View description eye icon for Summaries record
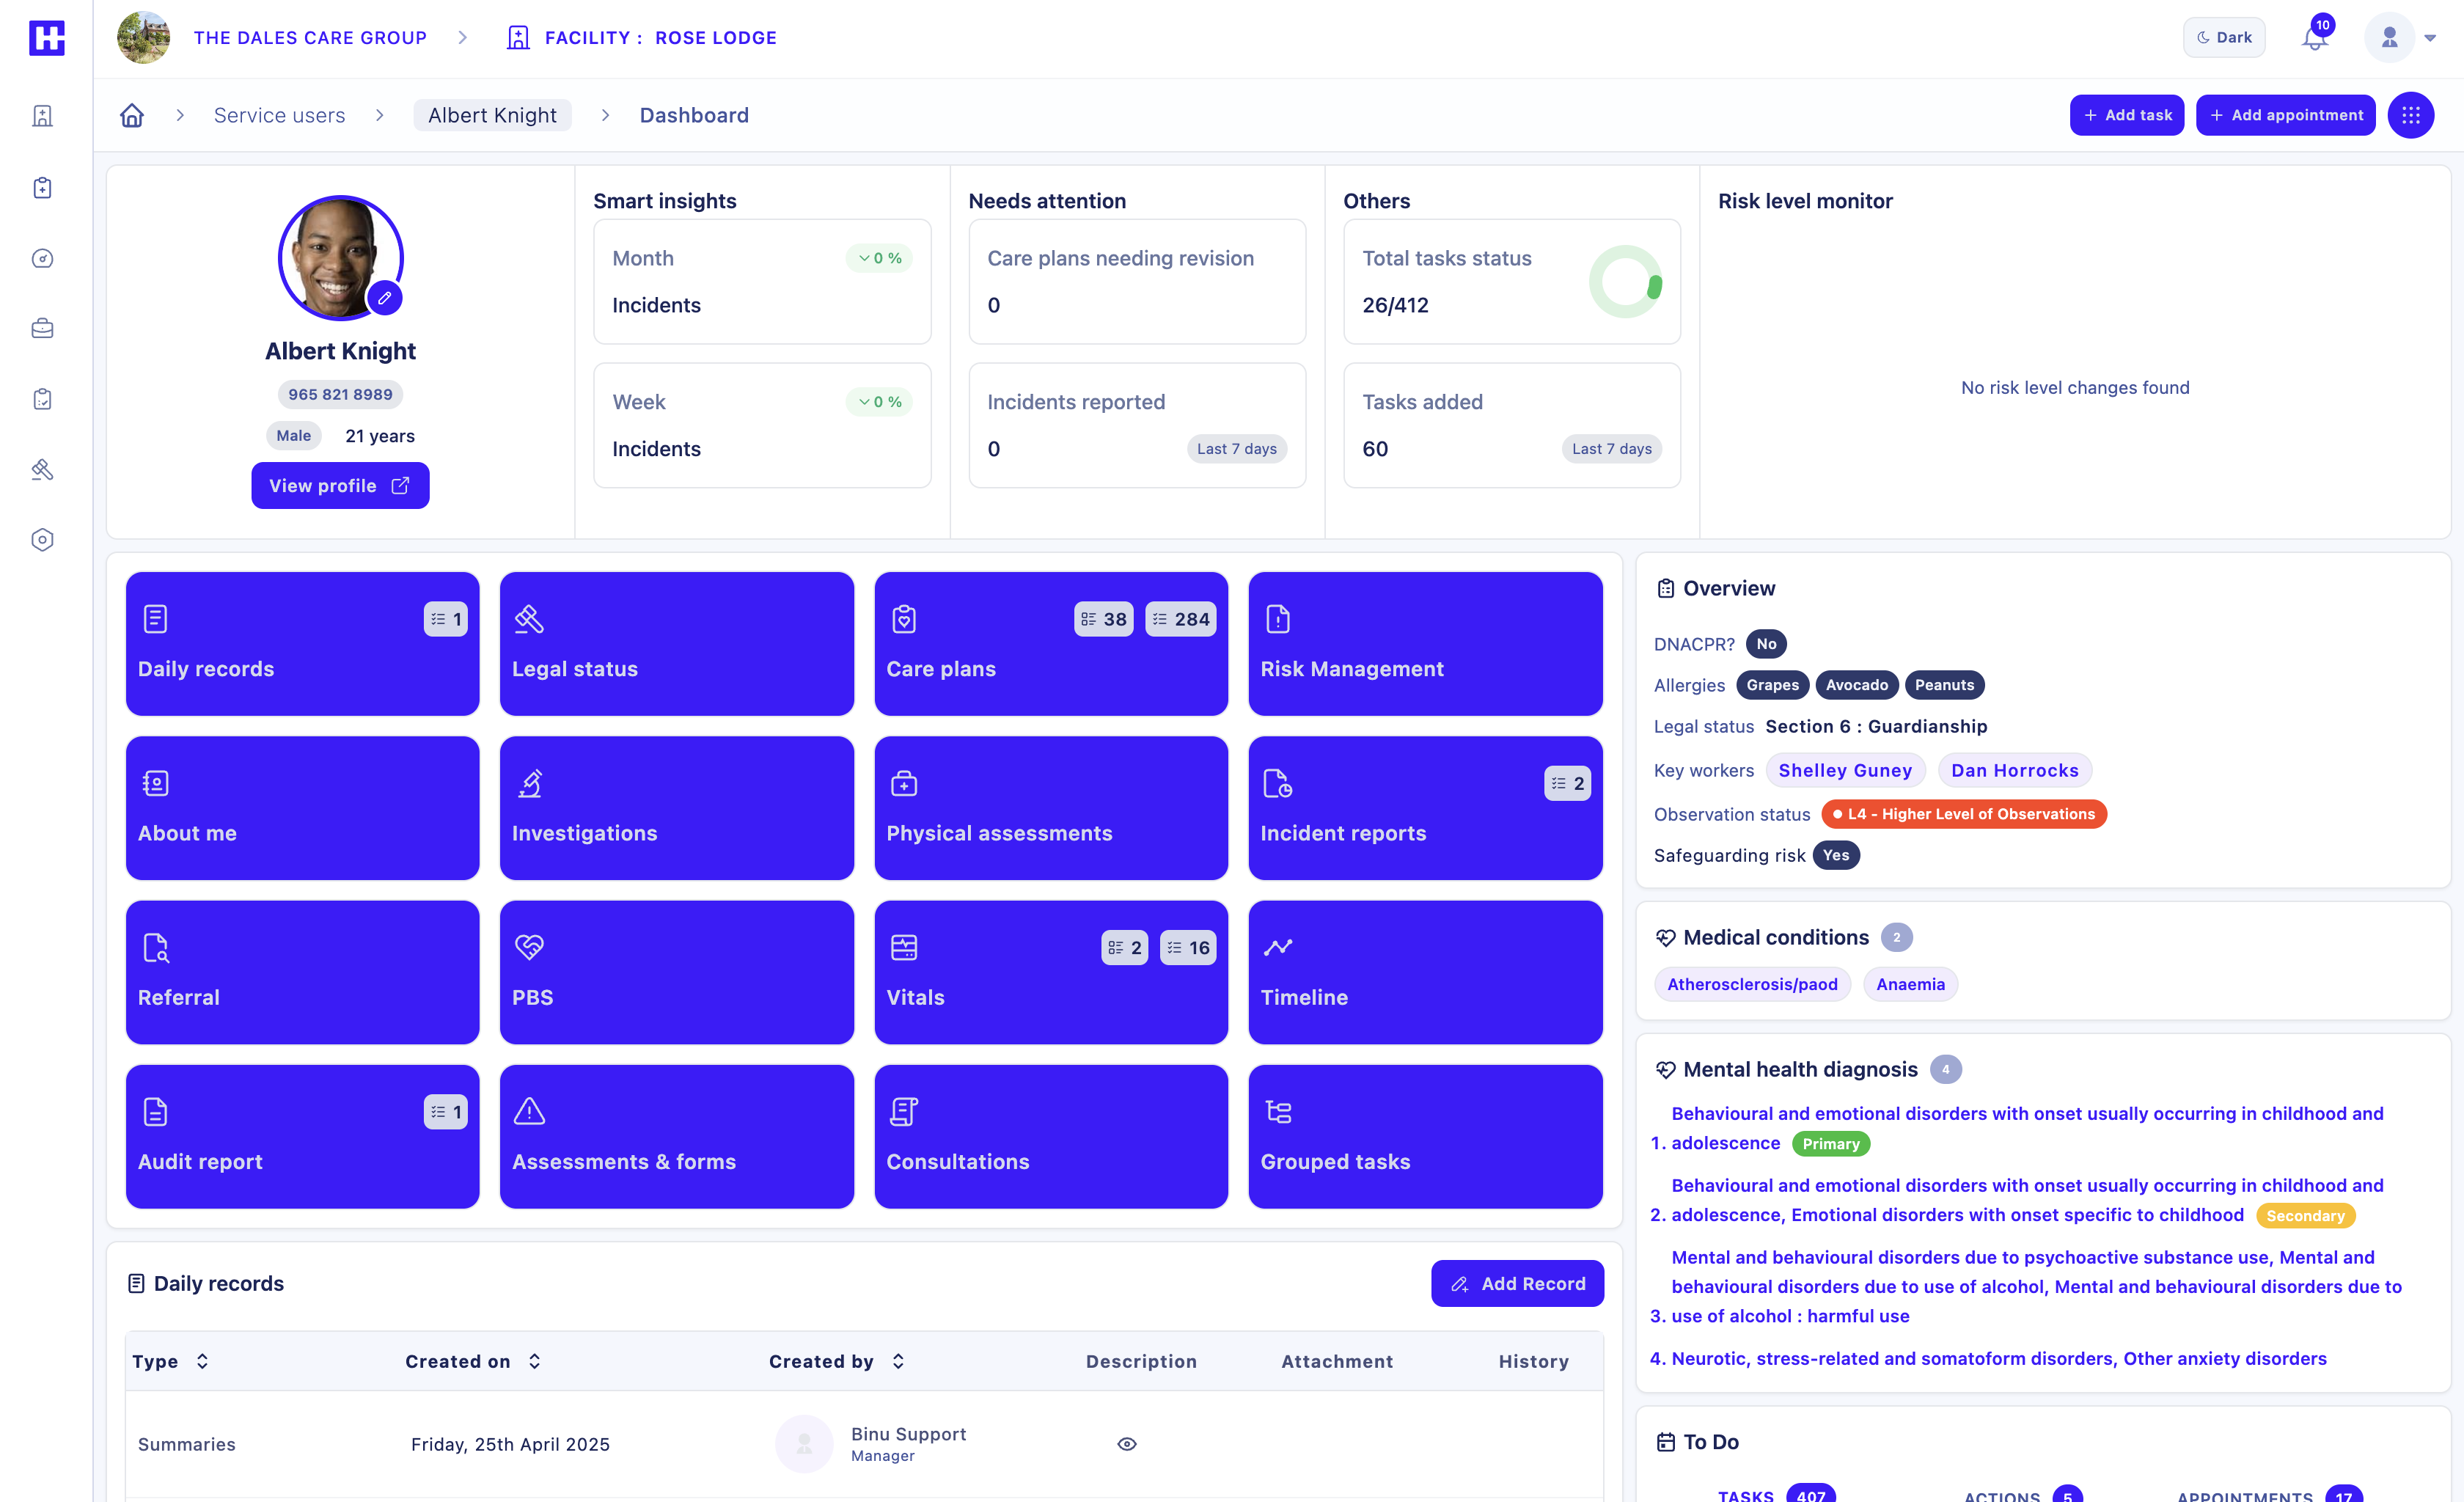Viewport: 2464px width, 1502px height. (1126, 1443)
